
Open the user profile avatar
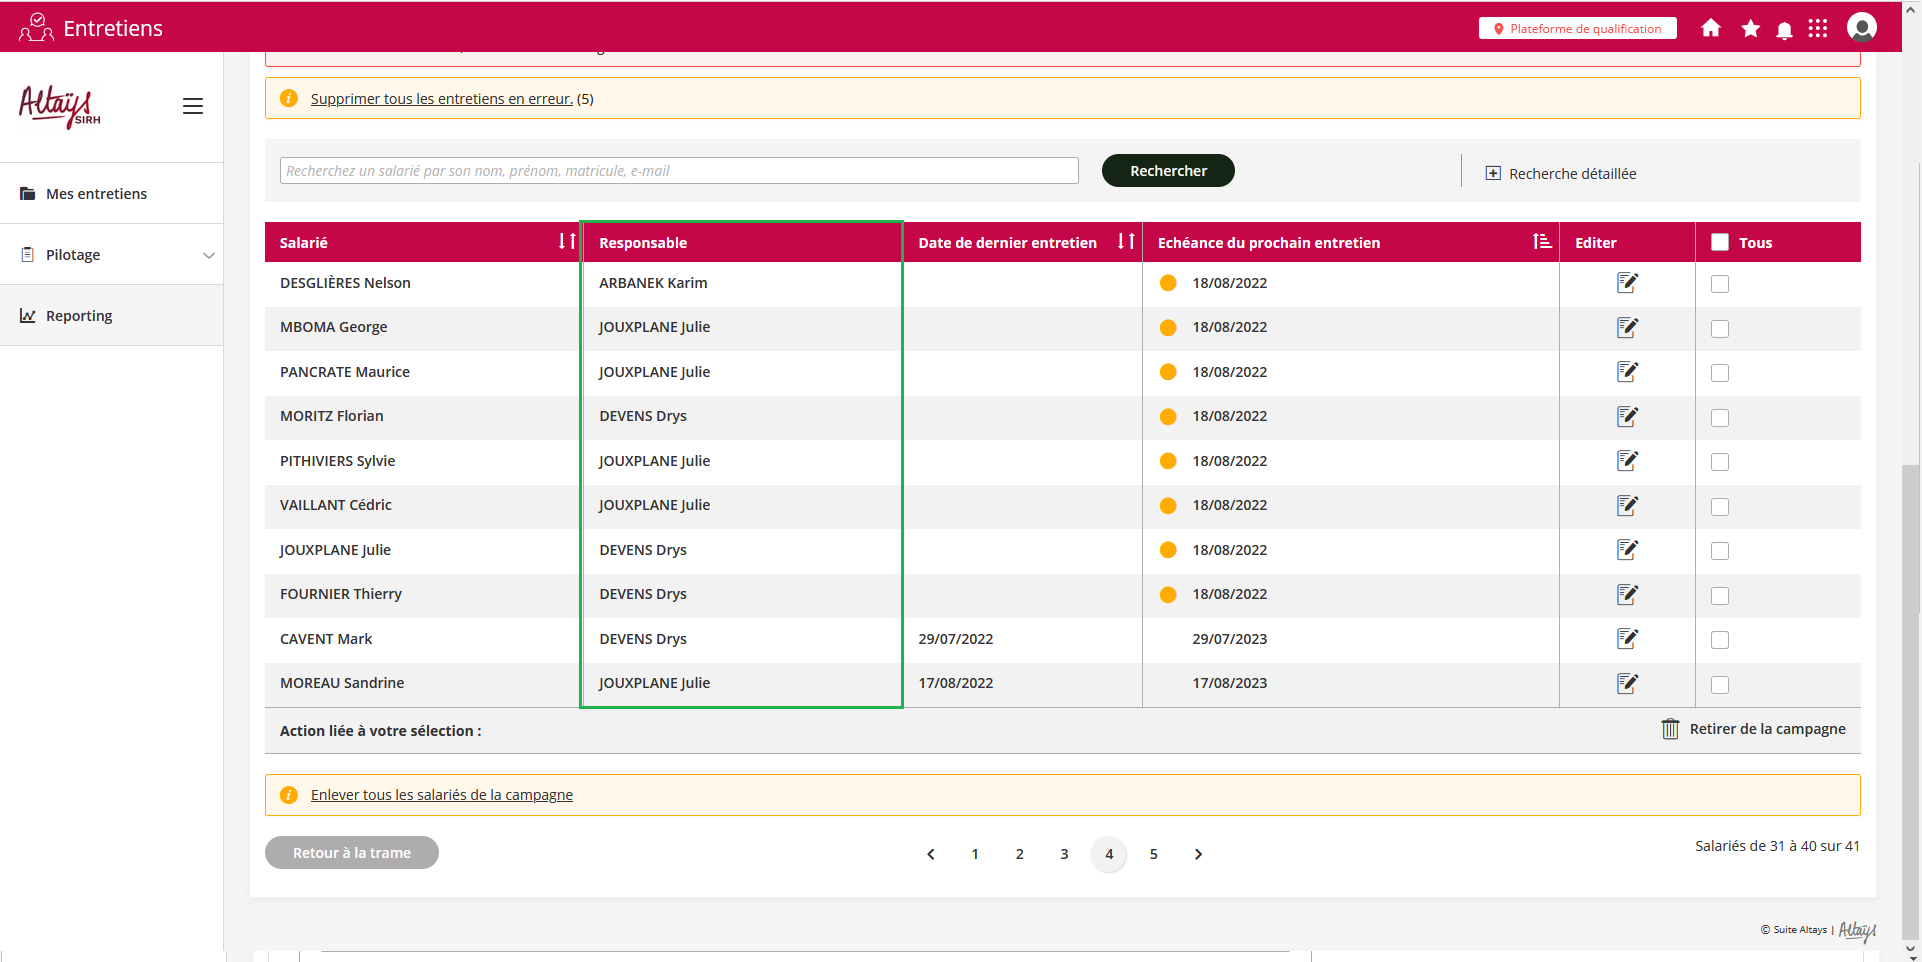(x=1861, y=28)
